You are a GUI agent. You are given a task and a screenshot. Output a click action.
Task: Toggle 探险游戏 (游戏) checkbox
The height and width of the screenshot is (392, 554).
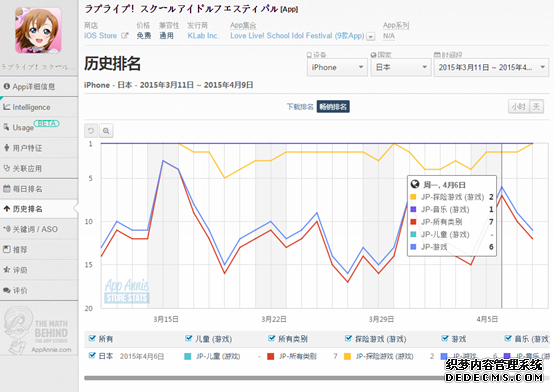point(348,338)
